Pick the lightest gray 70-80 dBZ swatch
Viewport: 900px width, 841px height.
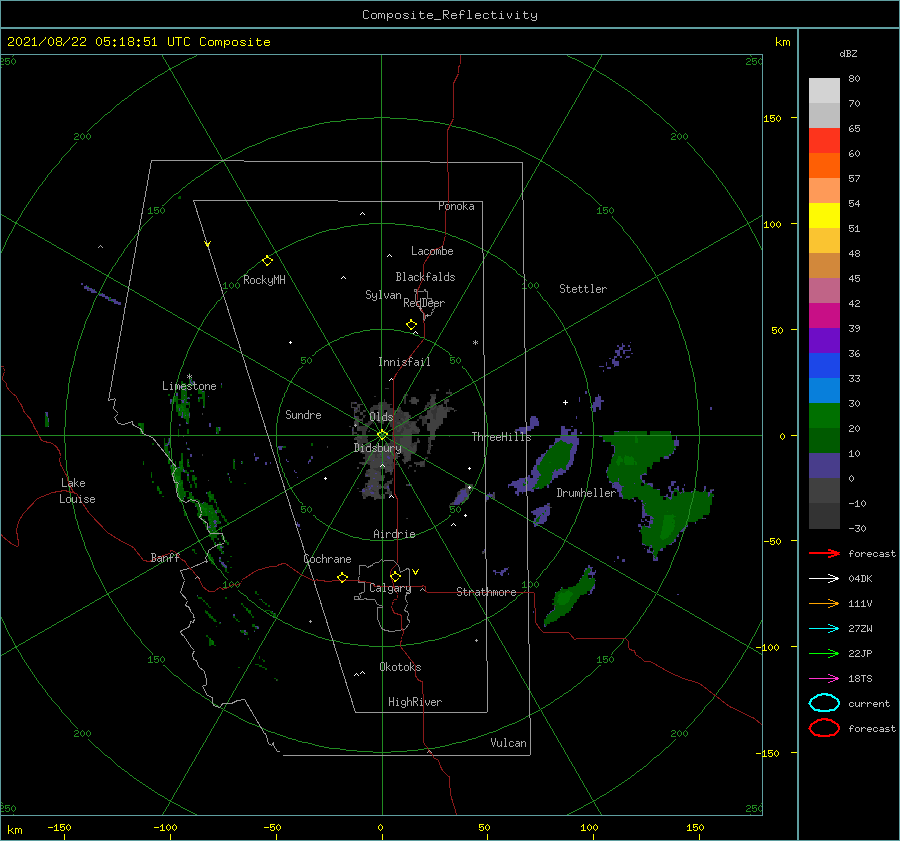(x=824, y=91)
